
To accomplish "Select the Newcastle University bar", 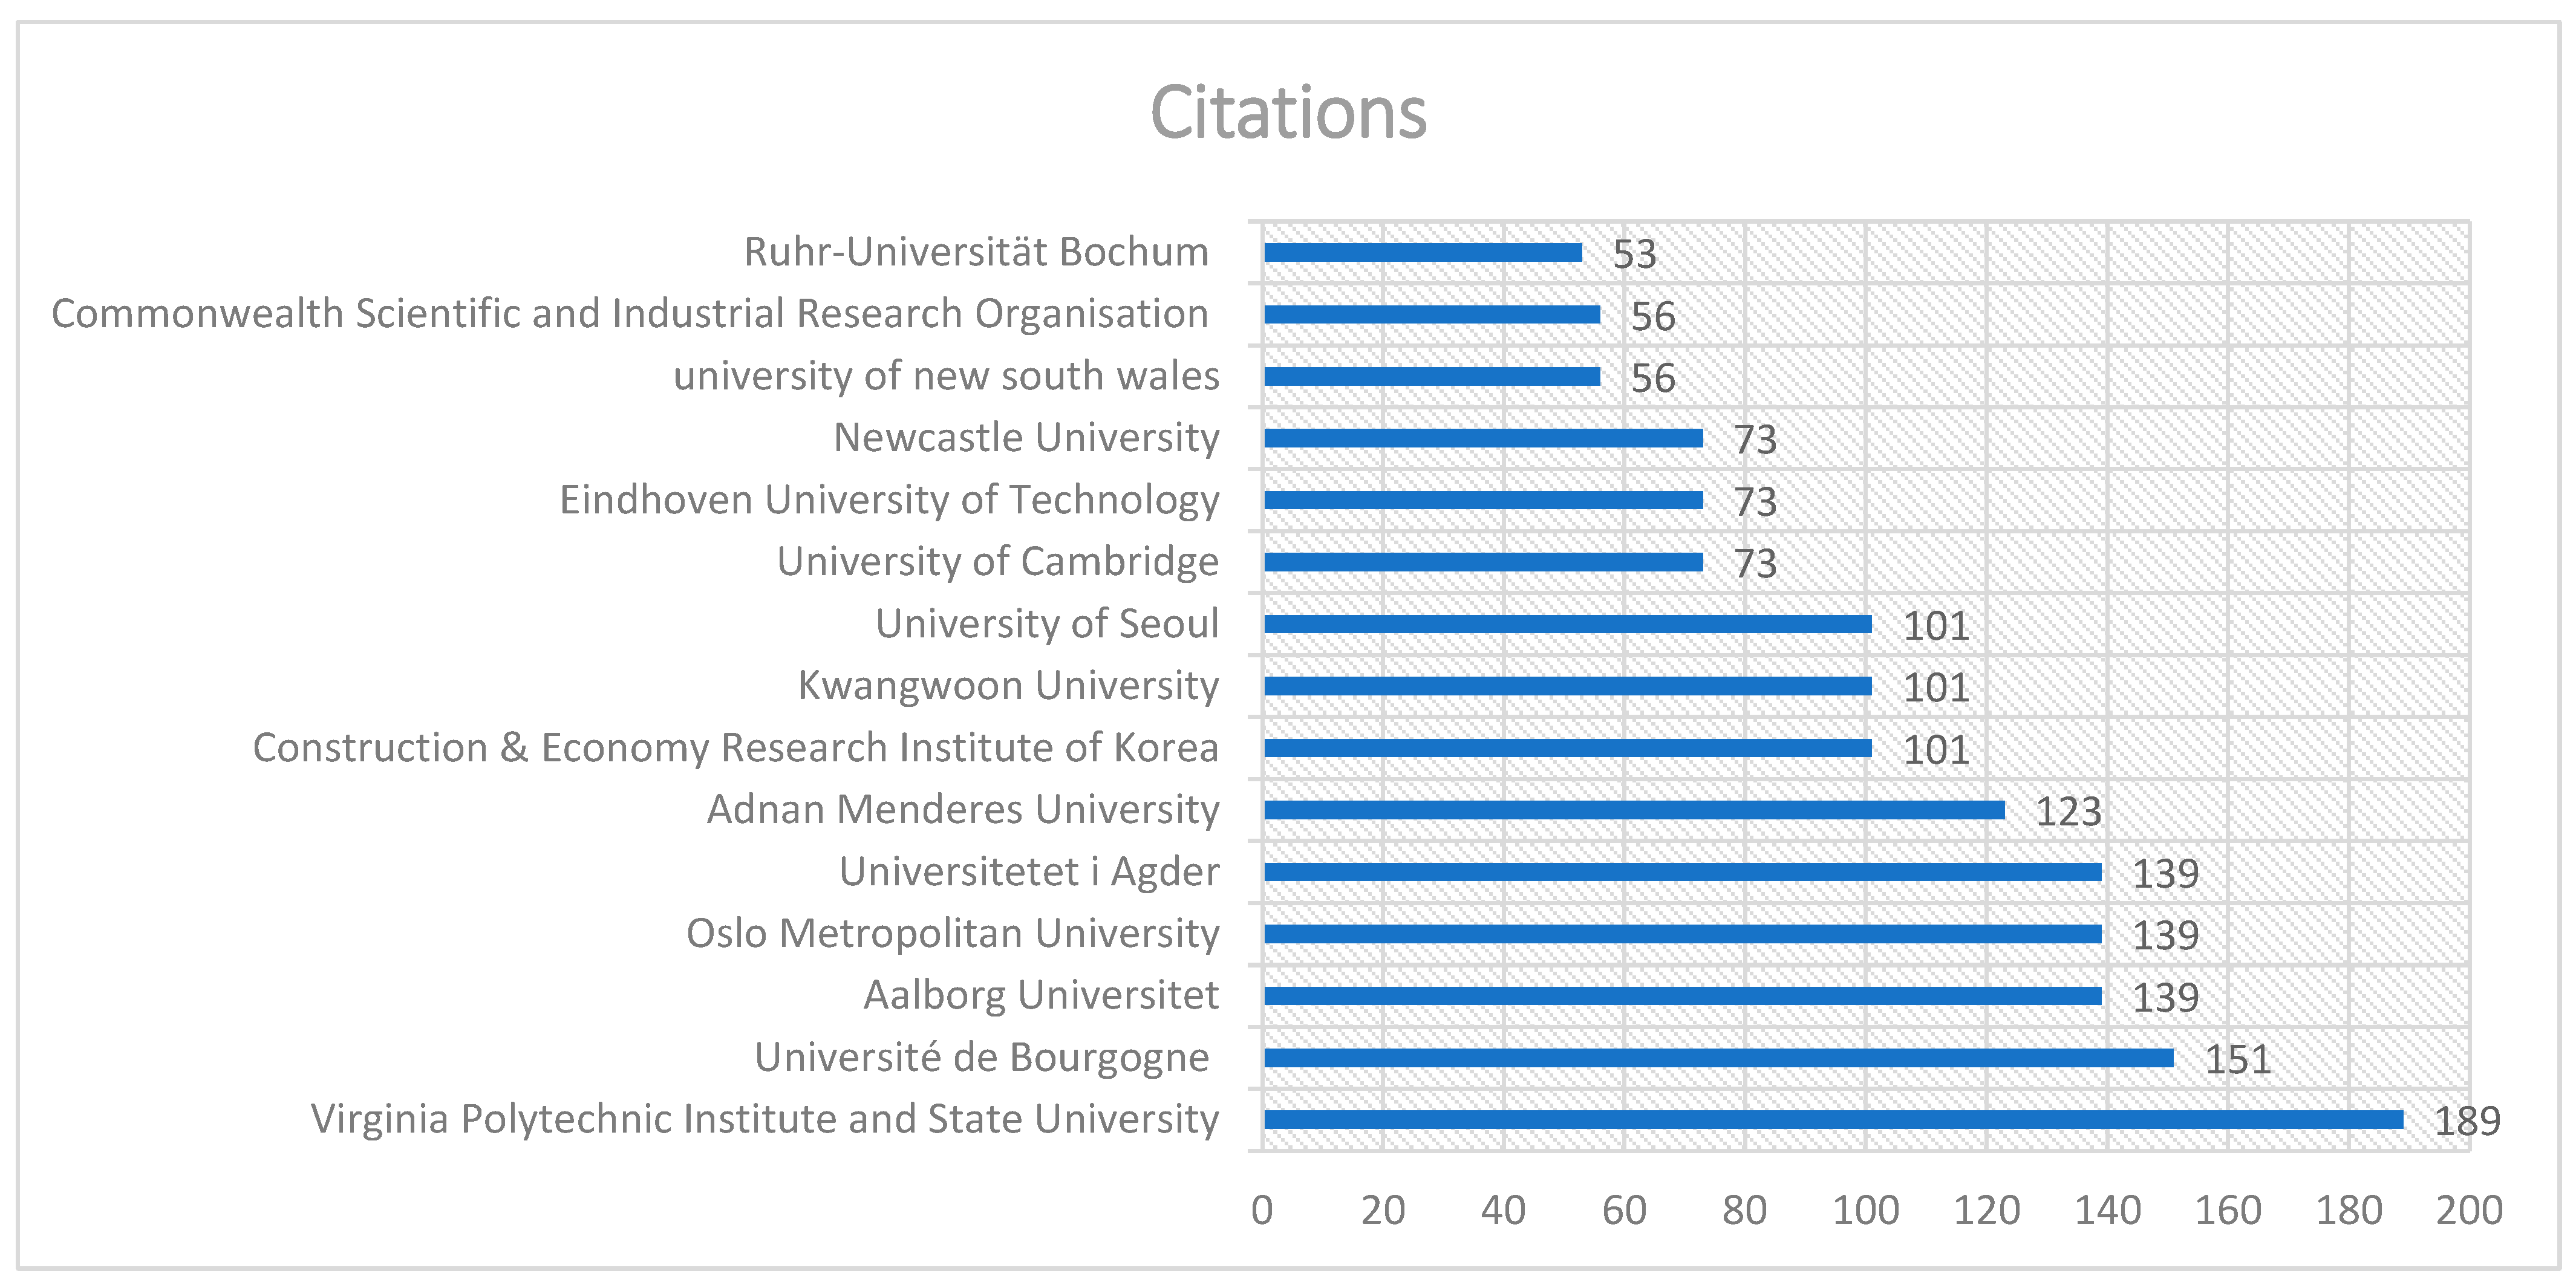I will (1482, 438).
